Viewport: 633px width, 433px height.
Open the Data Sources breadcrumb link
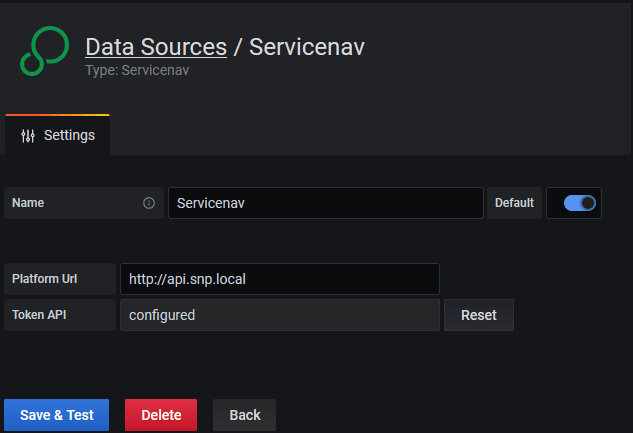click(x=156, y=47)
